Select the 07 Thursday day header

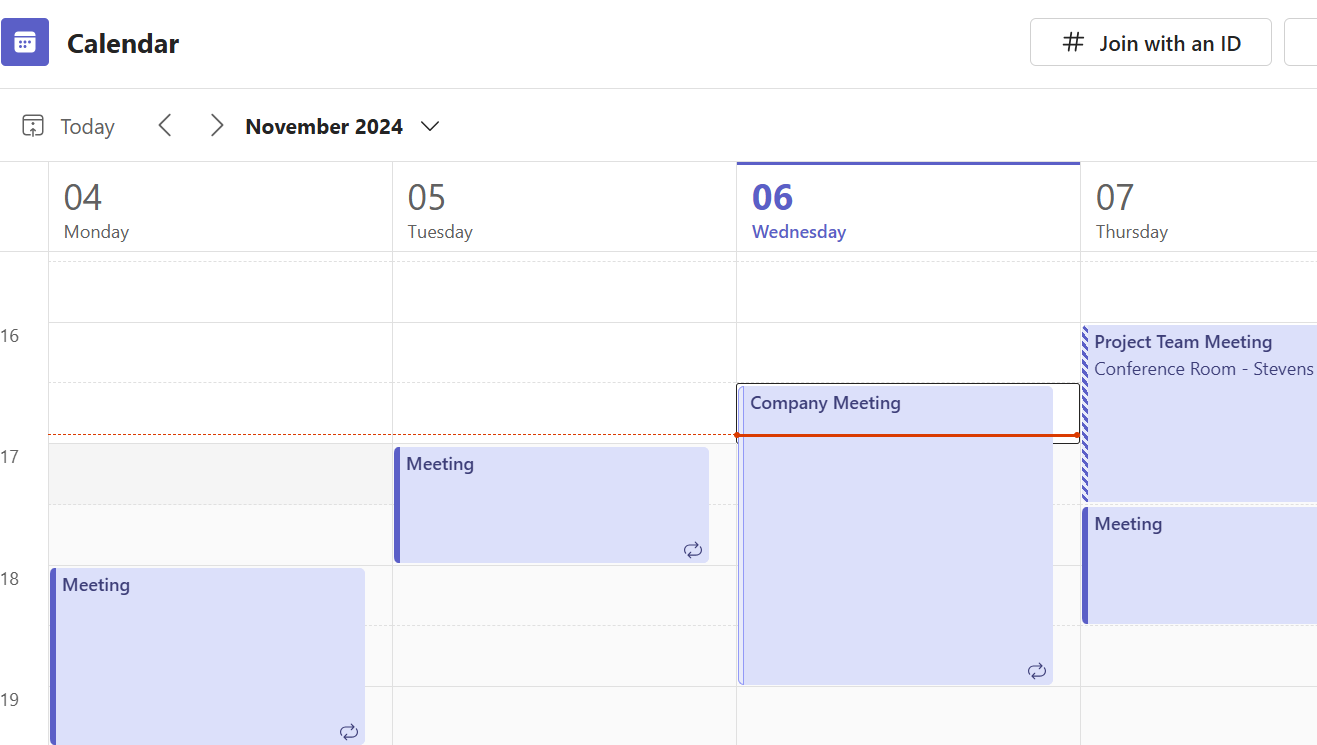[1199, 207]
